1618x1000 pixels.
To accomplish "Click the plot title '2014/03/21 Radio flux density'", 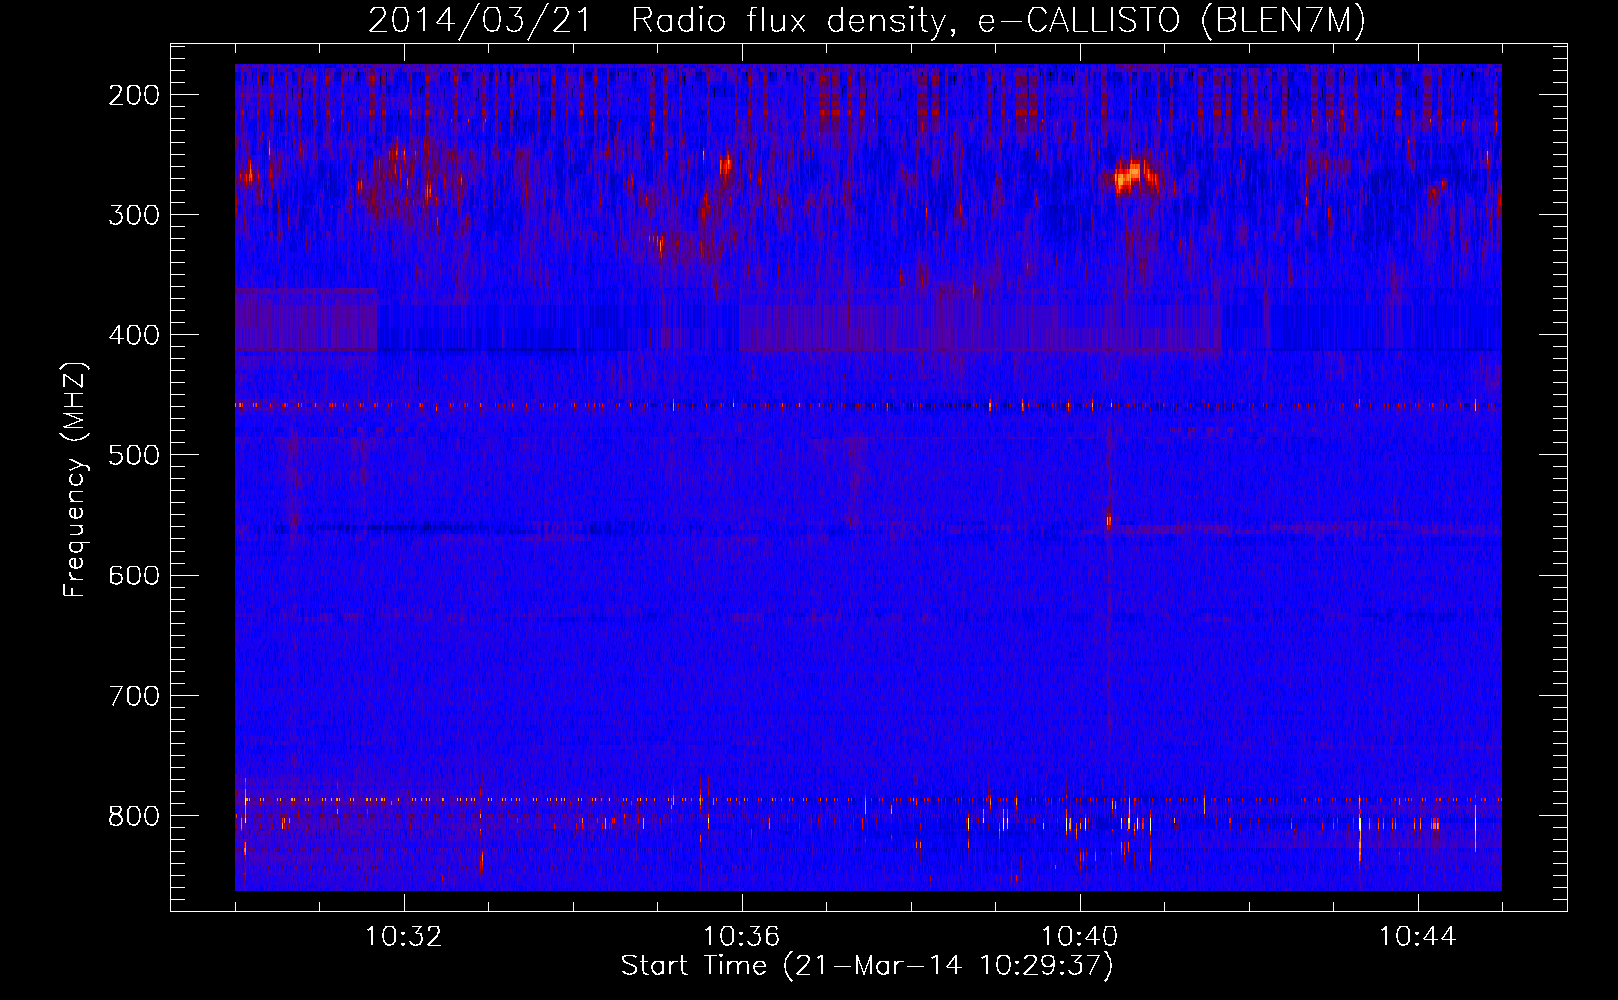I will click(x=867, y=21).
